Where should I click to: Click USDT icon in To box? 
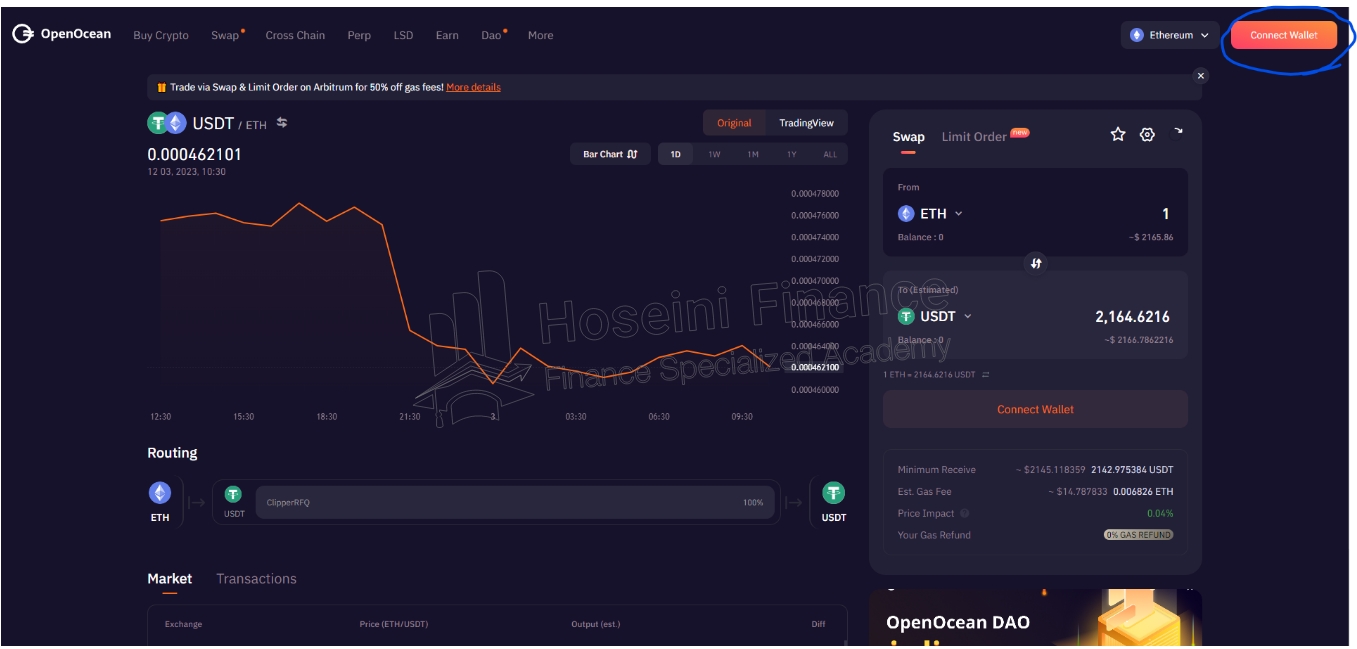tap(906, 316)
